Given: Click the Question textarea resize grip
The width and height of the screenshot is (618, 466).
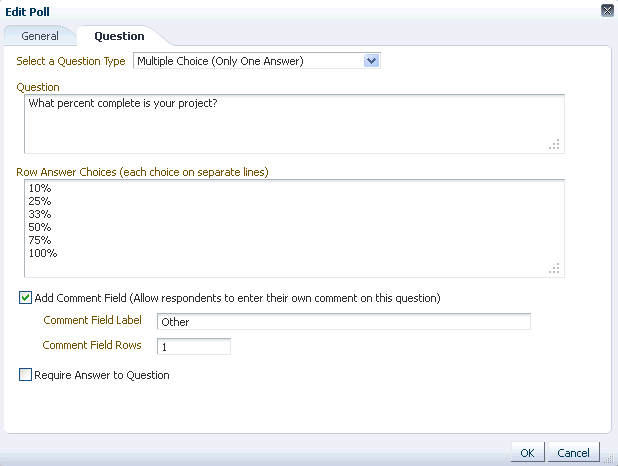Looking at the screenshot, I should click(554, 144).
